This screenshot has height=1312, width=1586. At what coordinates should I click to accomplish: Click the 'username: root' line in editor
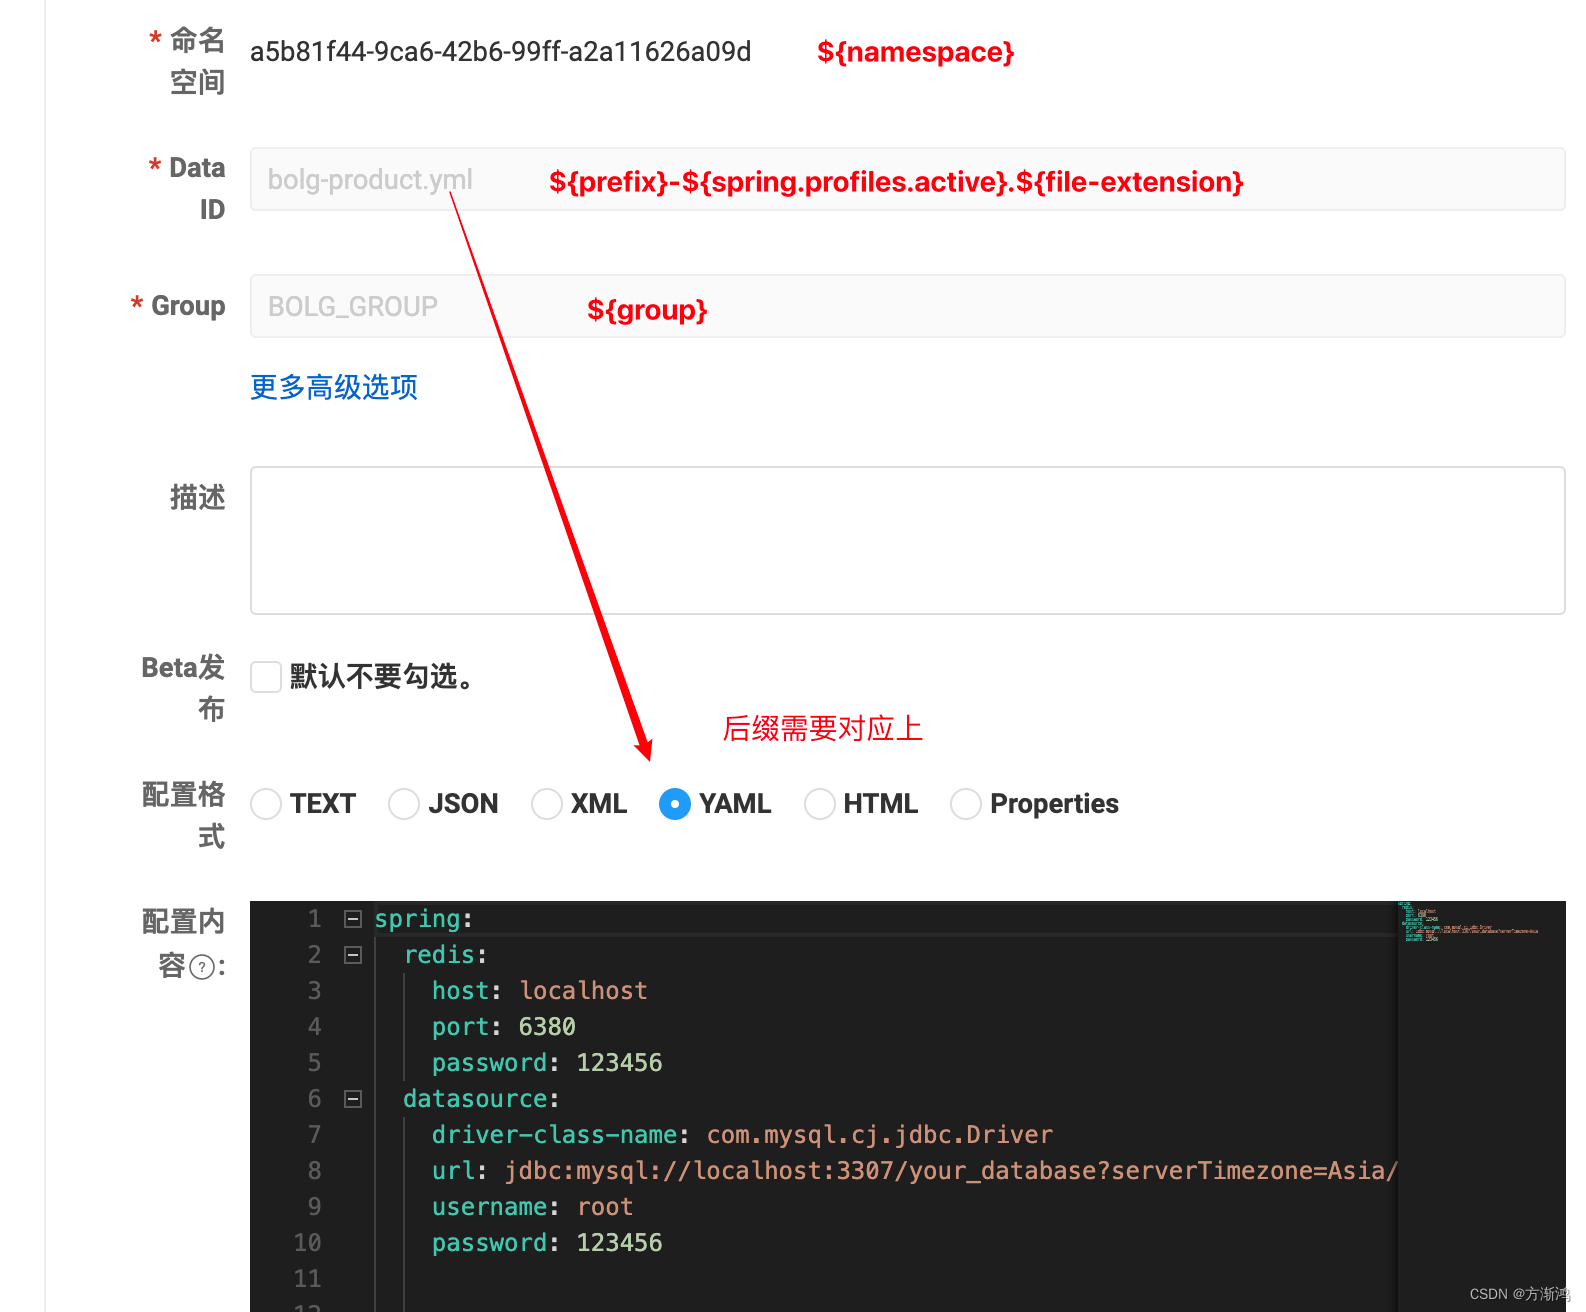point(533,1207)
